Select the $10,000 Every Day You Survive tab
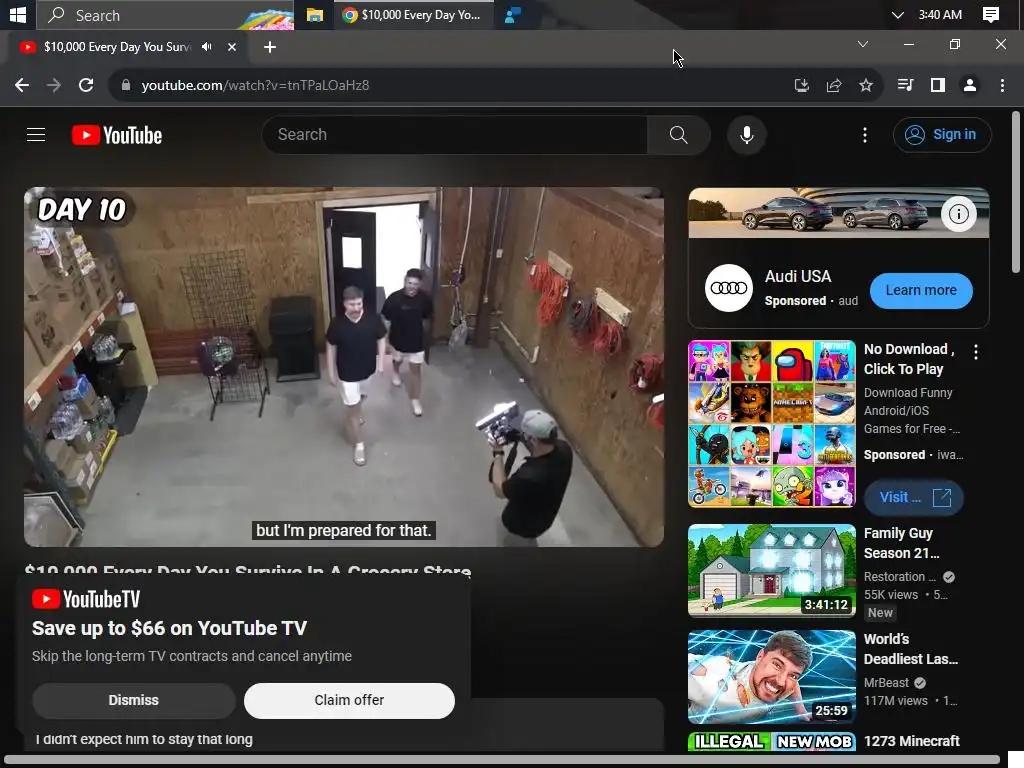This screenshot has height=768, width=1024. point(118,47)
